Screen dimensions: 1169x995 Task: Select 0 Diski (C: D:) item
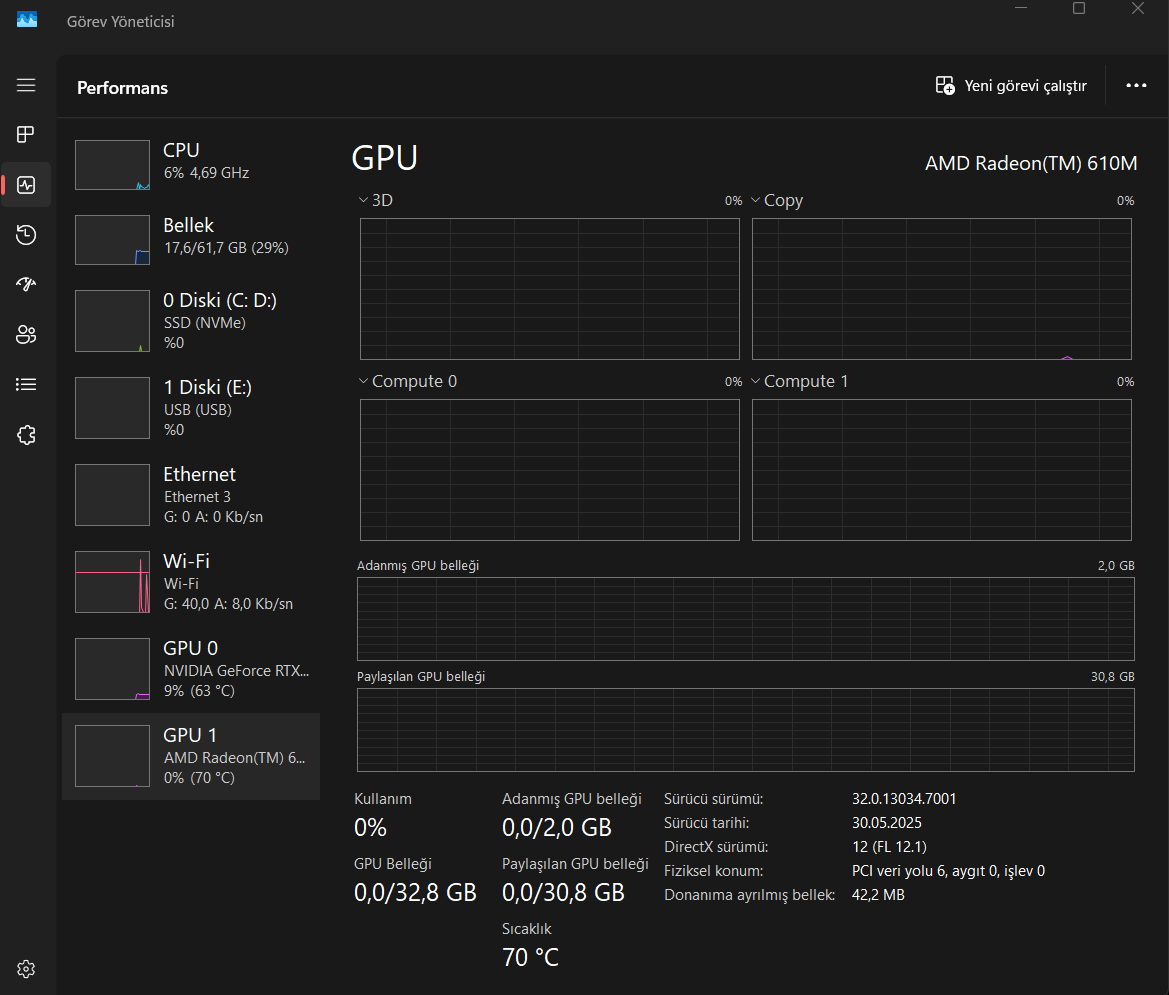192,321
